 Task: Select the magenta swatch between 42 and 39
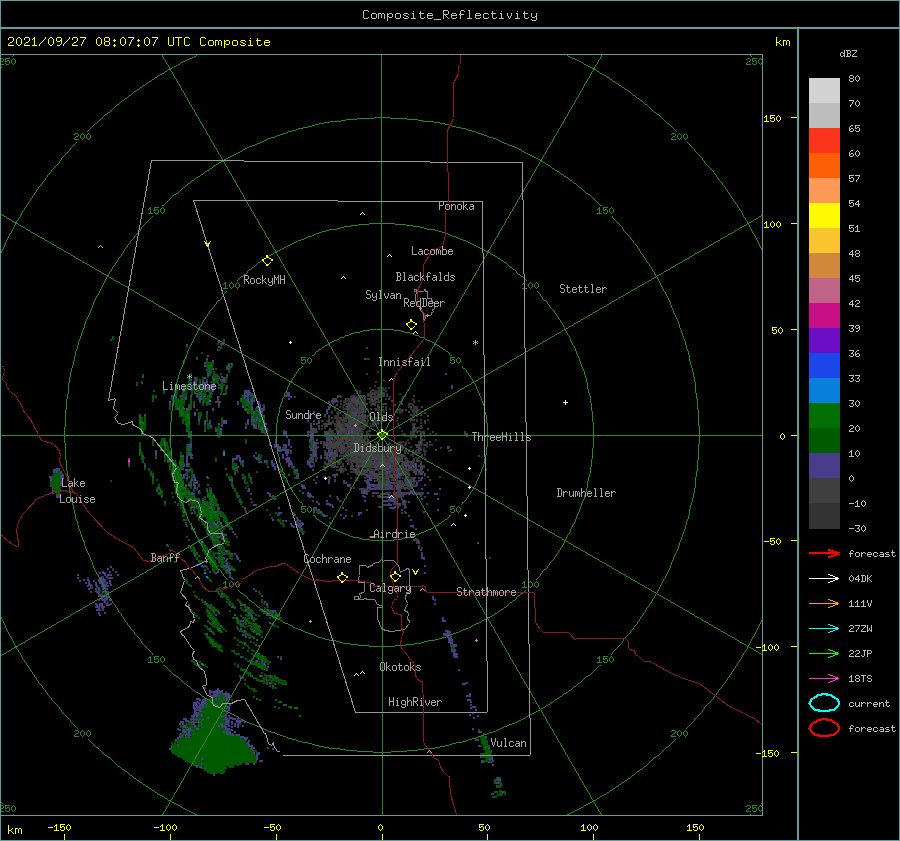(x=824, y=316)
